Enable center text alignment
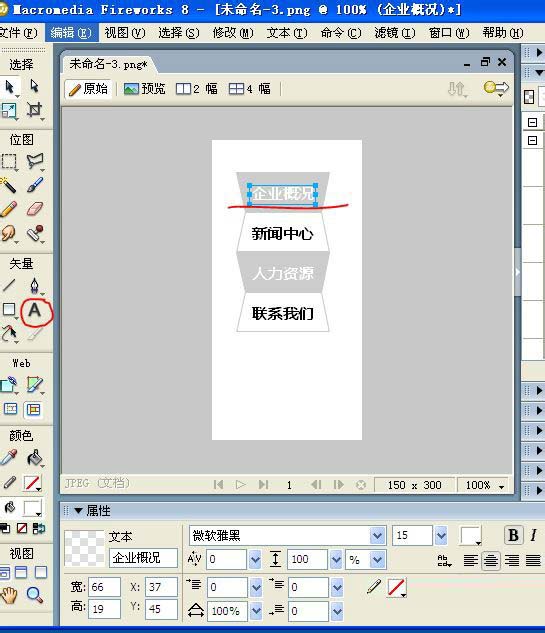The height and width of the screenshot is (633, 545). (491, 560)
